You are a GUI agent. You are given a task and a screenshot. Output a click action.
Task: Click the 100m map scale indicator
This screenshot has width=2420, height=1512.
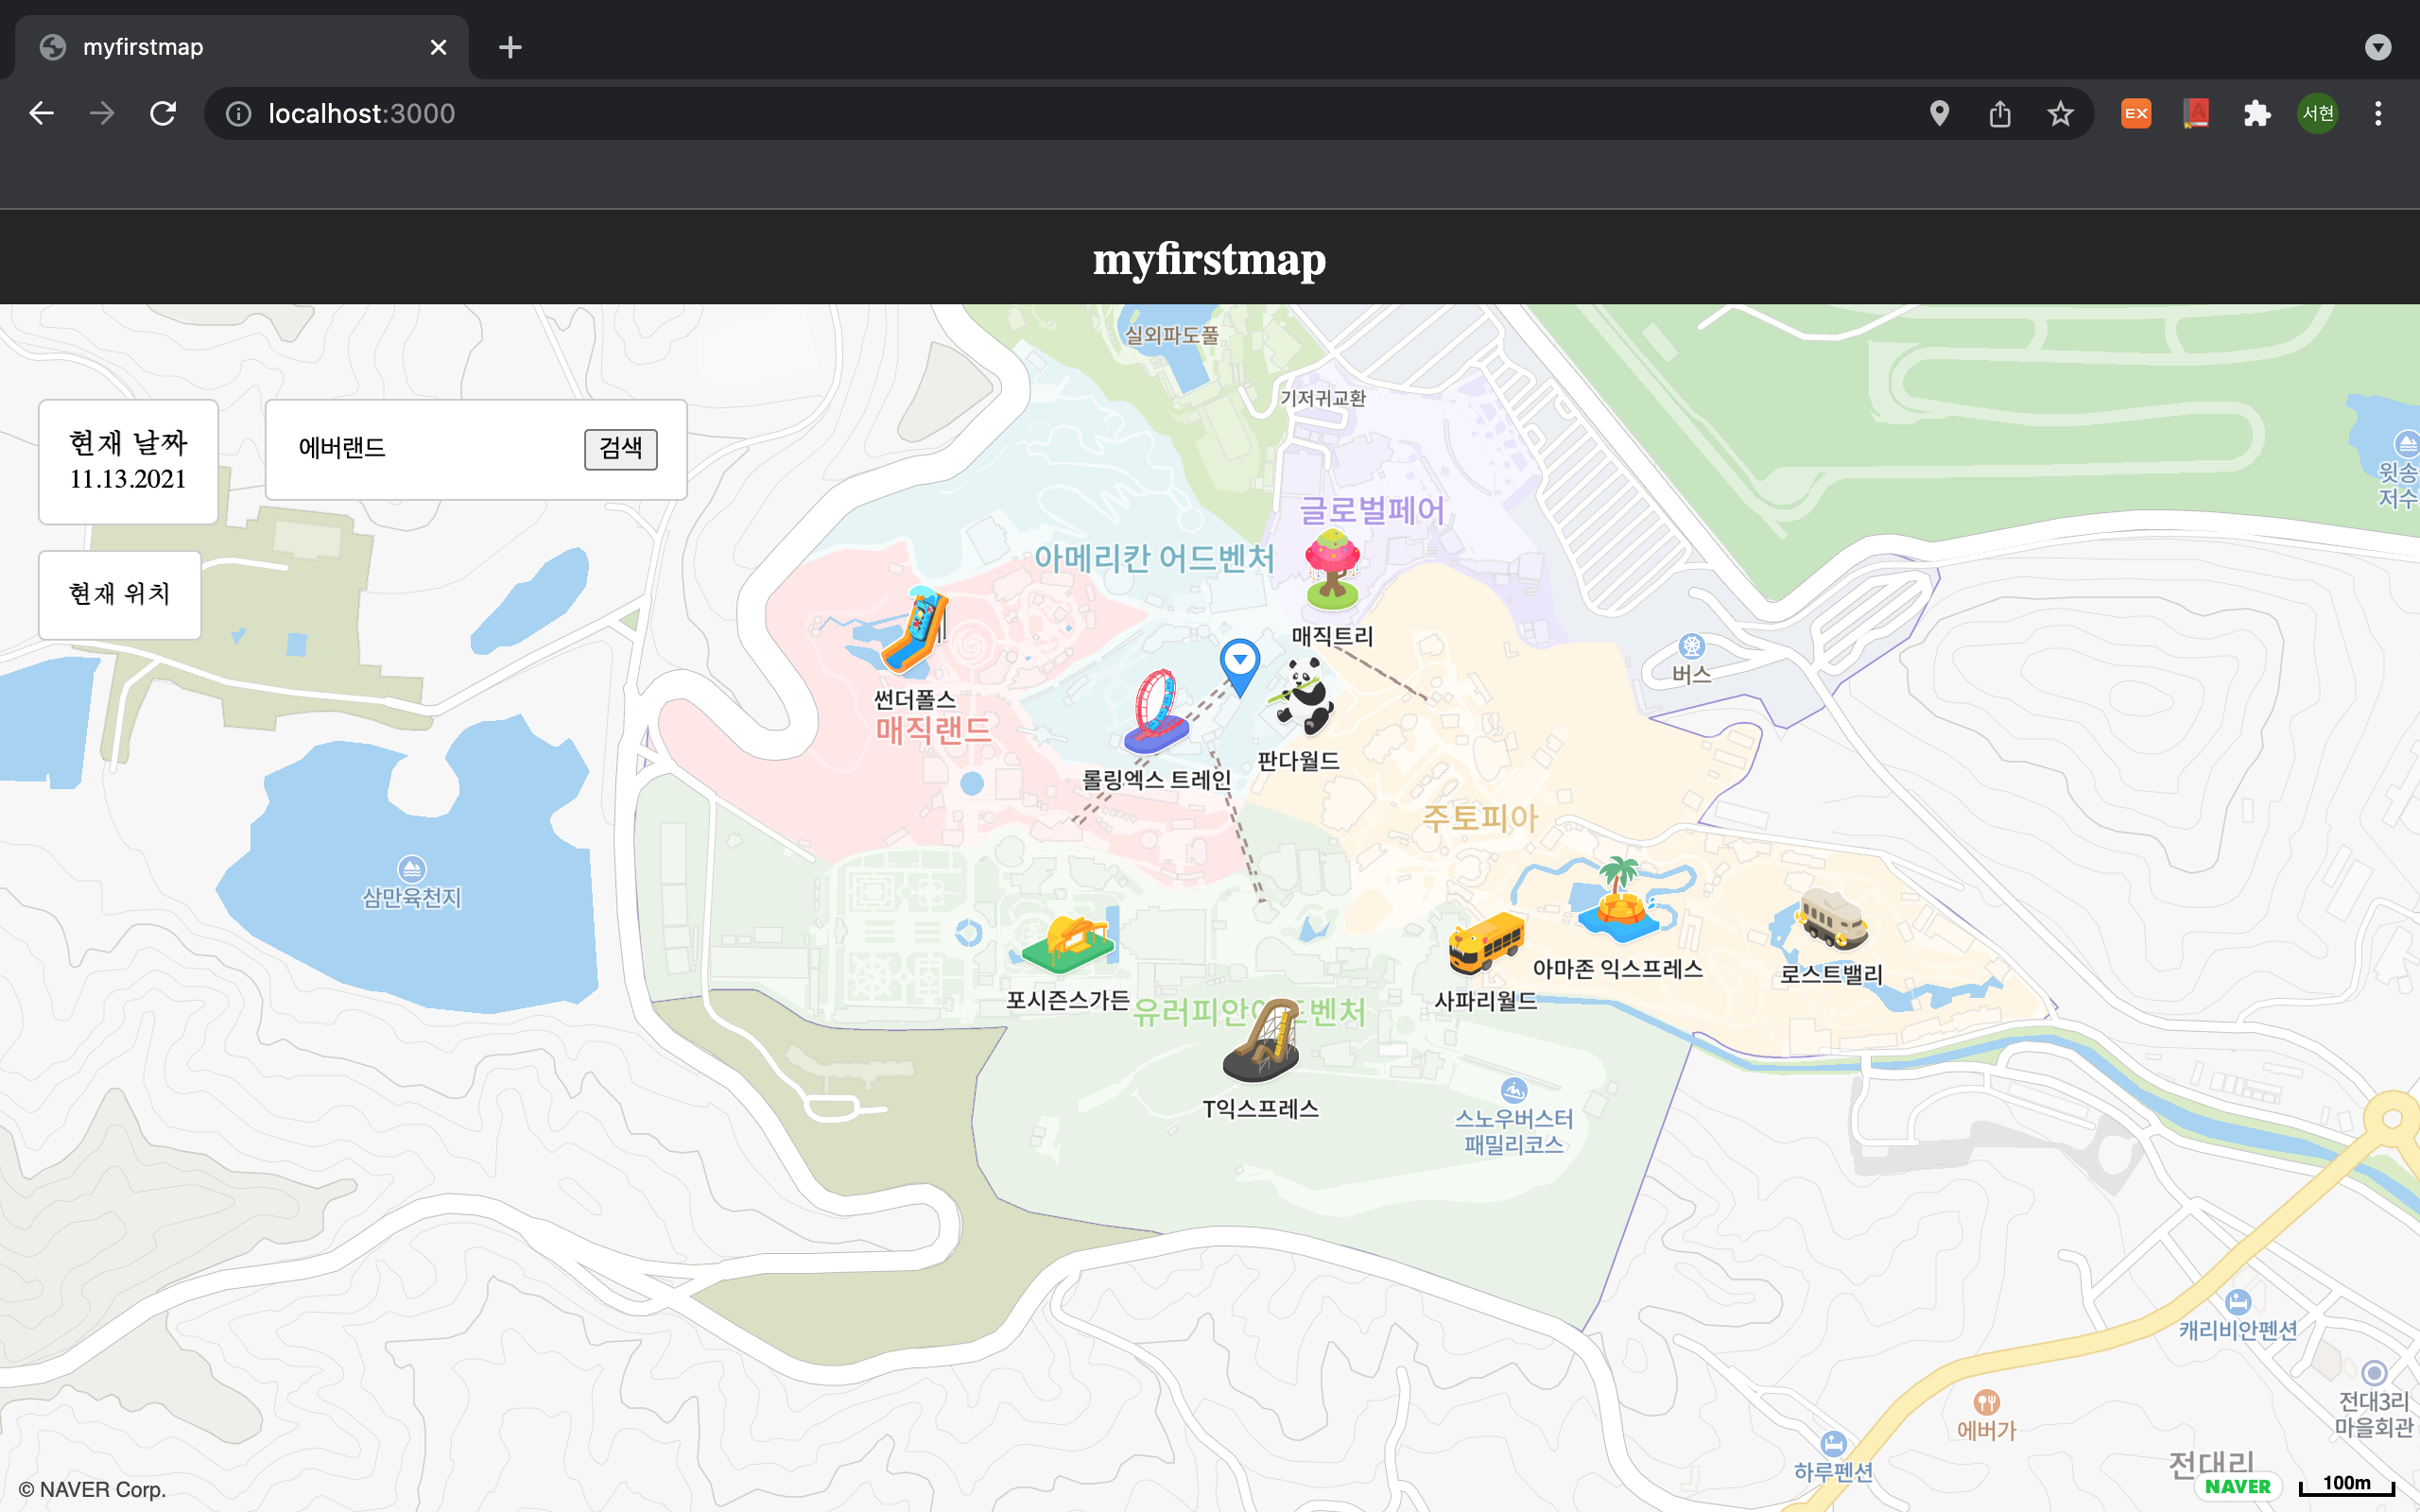coord(2346,1485)
